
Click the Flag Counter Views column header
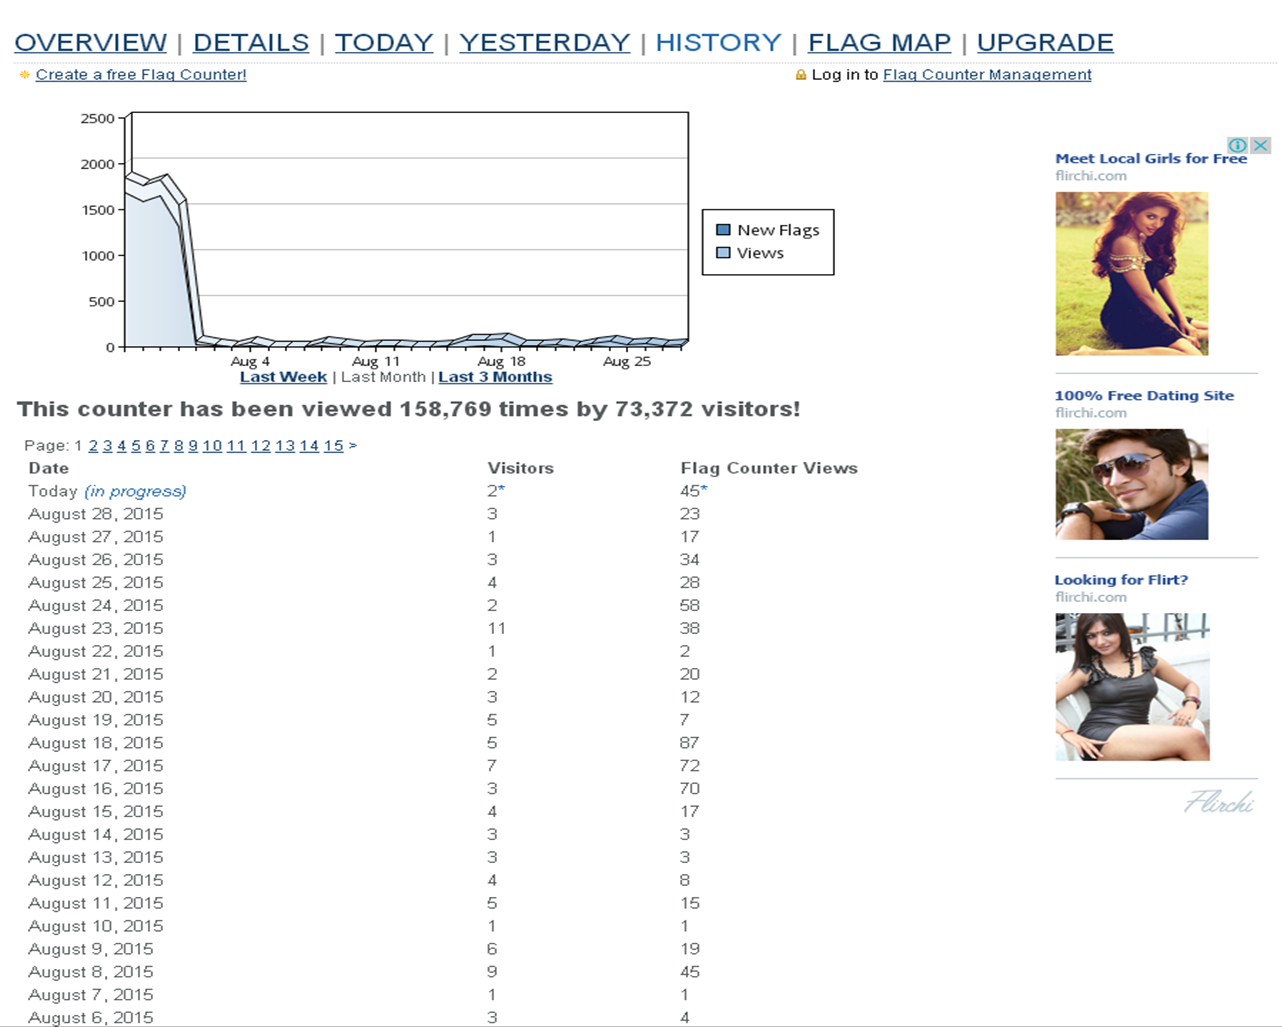[x=769, y=468]
